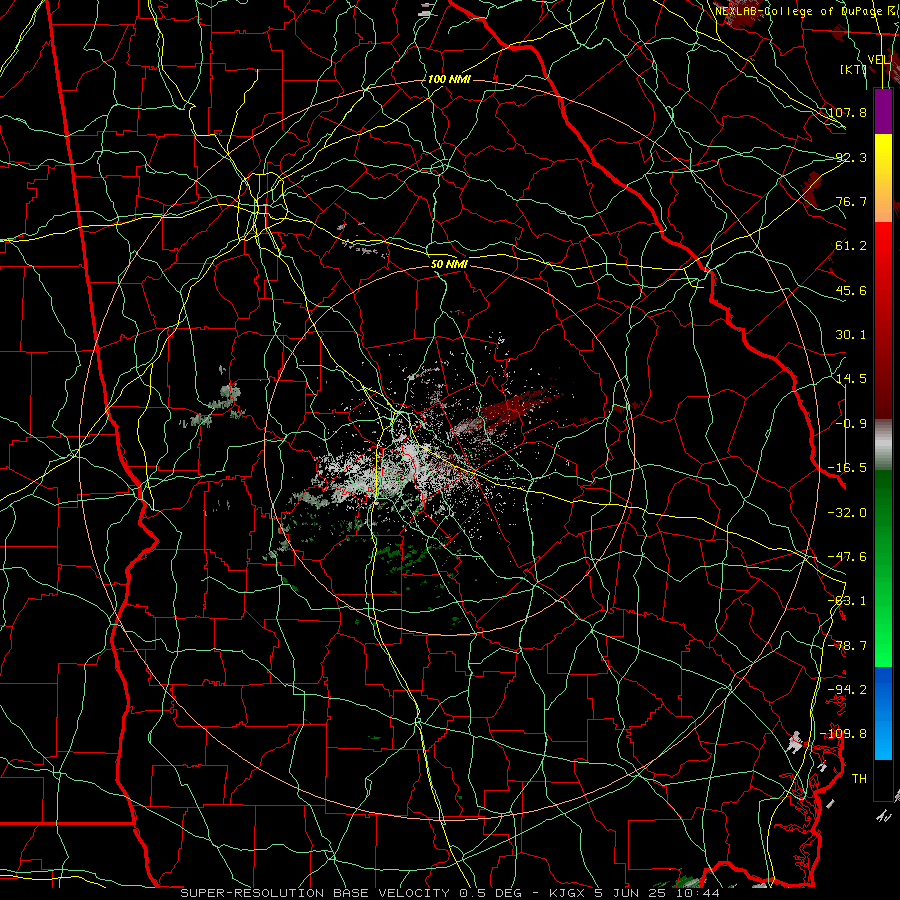Click the VEL legend heading
The height and width of the screenshot is (900, 900).
[879, 60]
